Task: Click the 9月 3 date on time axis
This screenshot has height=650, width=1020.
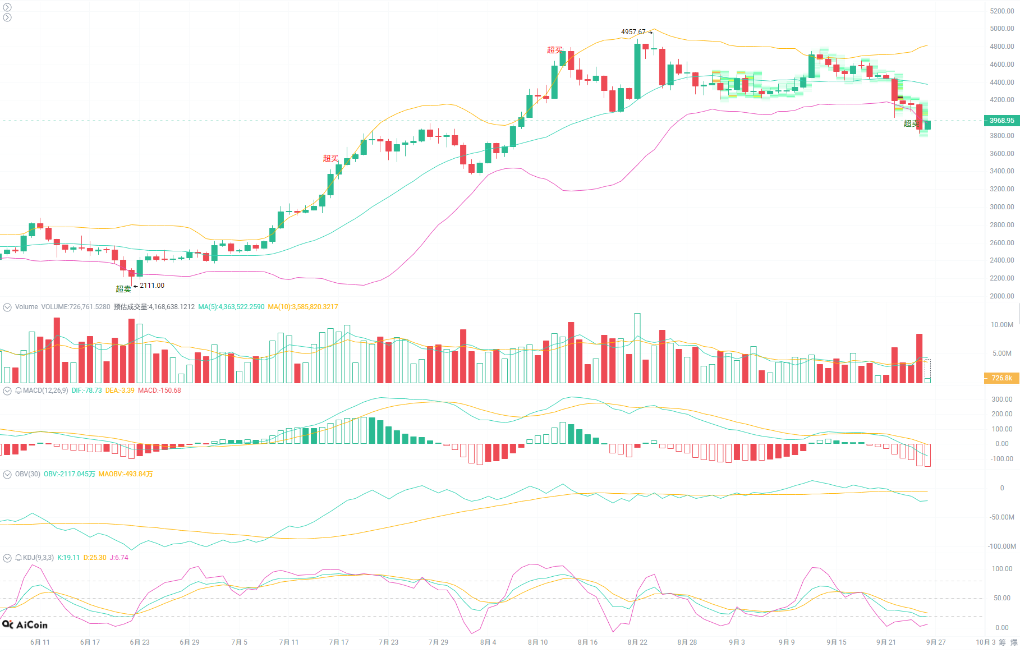Action: (737, 642)
